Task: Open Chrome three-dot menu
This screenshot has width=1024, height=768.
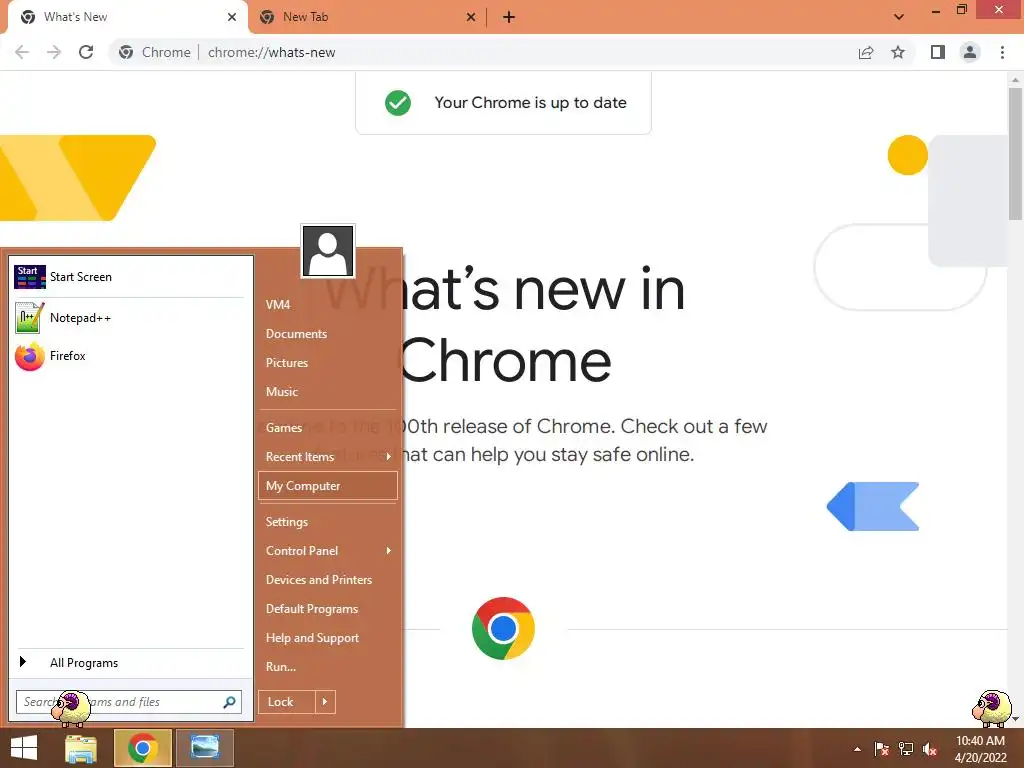Action: pyautogui.click(x=1002, y=52)
